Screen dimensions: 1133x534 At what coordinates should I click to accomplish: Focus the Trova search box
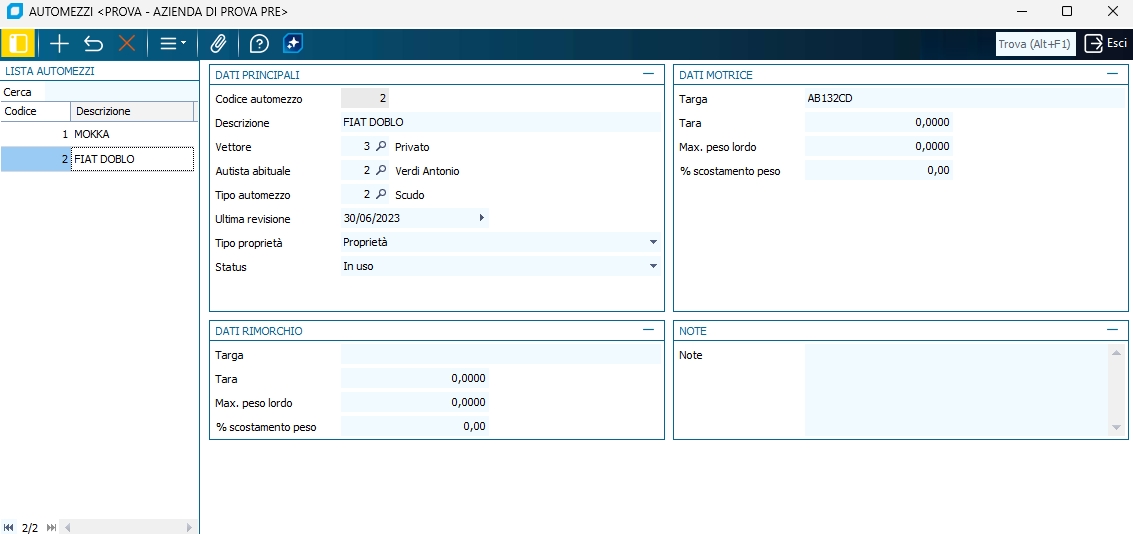[1035, 44]
